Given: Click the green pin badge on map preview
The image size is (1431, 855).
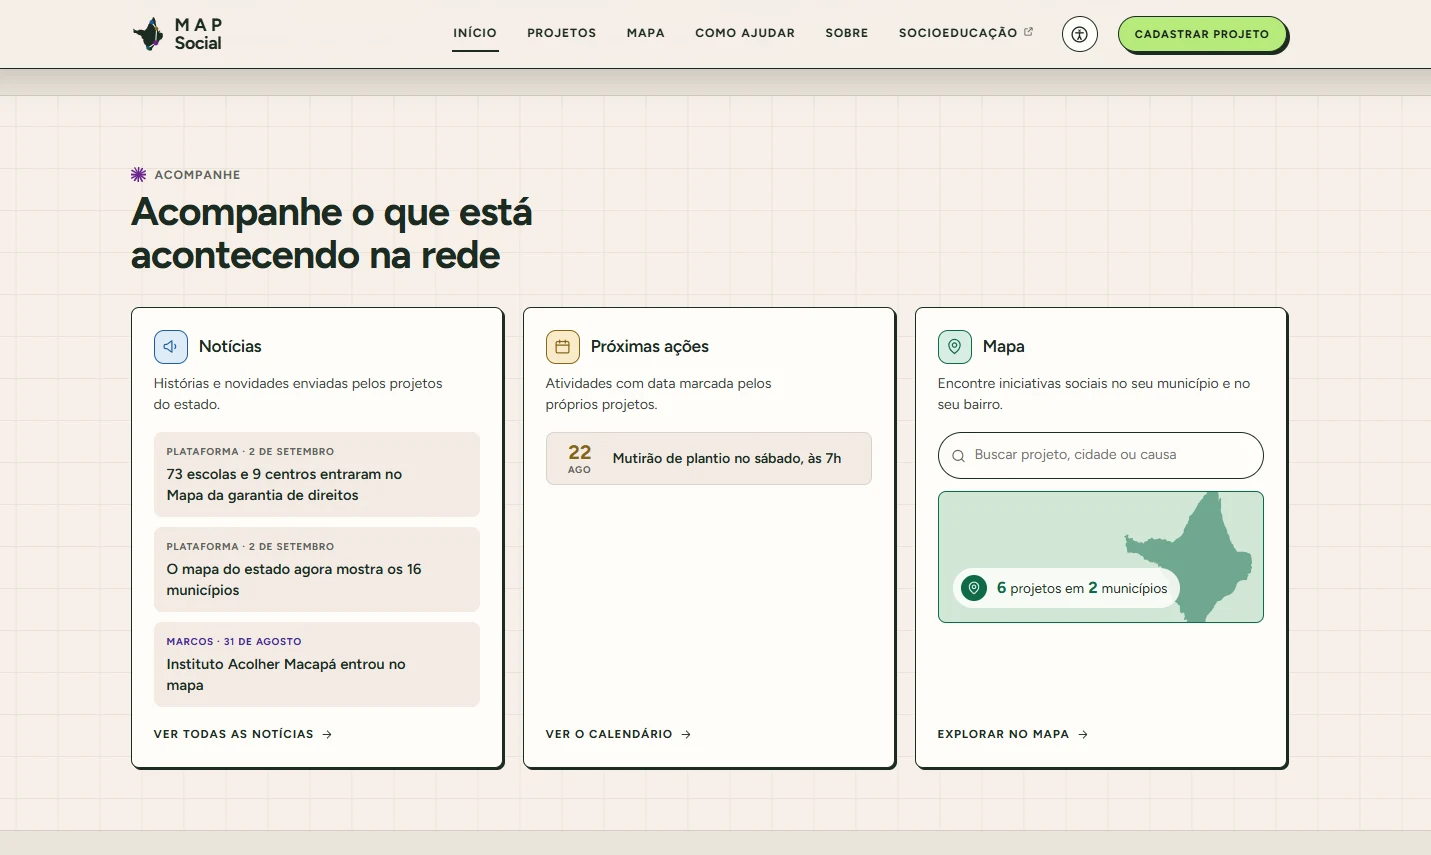Looking at the screenshot, I should (973, 588).
